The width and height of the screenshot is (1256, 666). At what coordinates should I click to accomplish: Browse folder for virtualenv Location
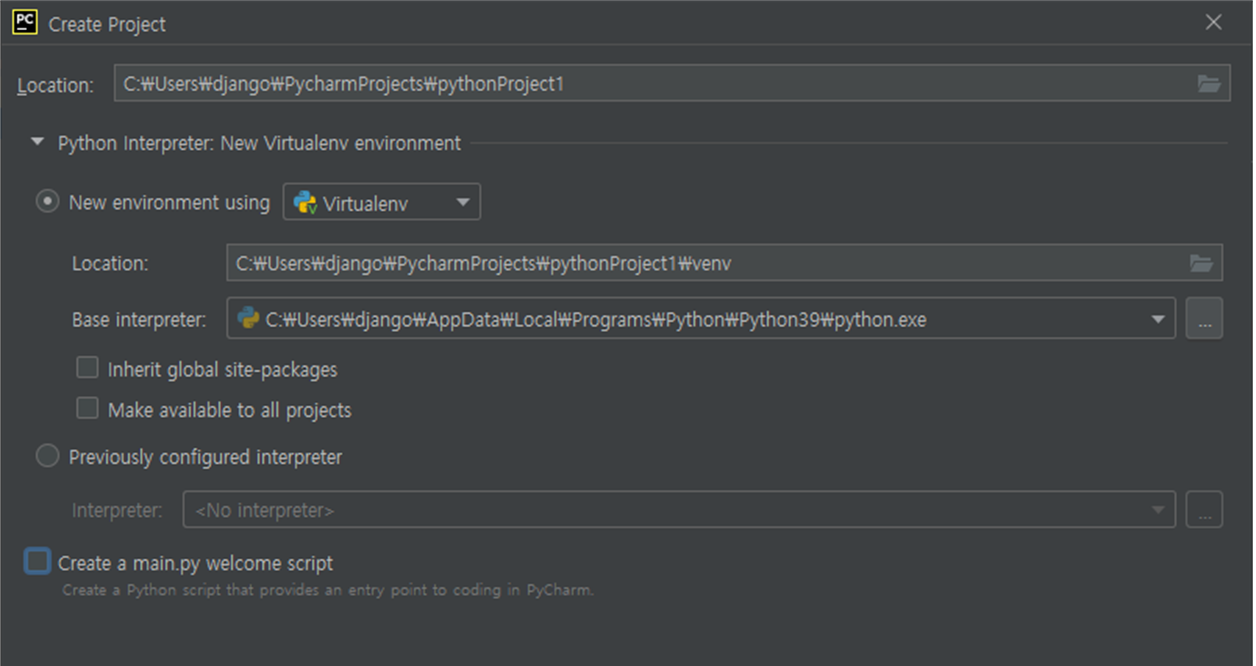click(x=1201, y=263)
